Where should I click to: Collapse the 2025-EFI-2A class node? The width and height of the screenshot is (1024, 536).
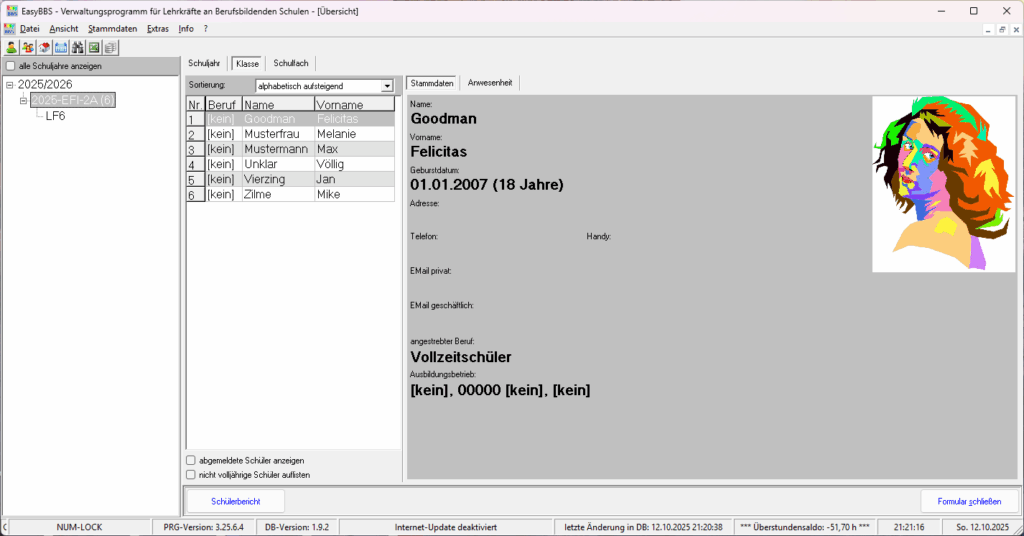coord(23,101)
